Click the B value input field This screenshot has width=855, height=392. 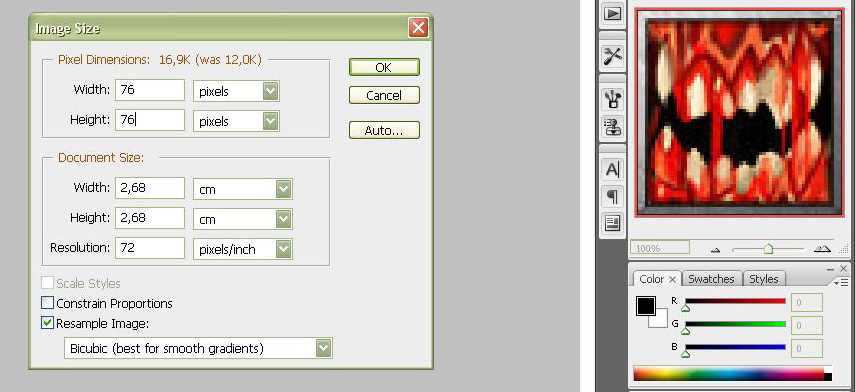pos(806,348)
